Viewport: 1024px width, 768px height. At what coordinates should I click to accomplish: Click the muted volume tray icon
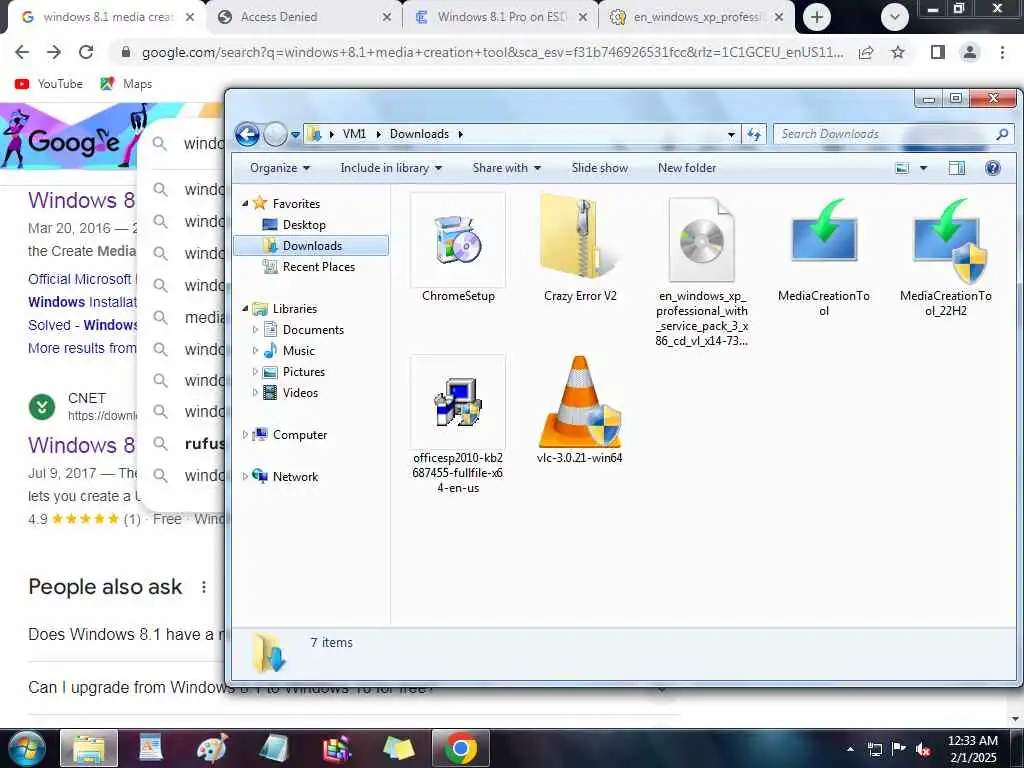(923, 749)
